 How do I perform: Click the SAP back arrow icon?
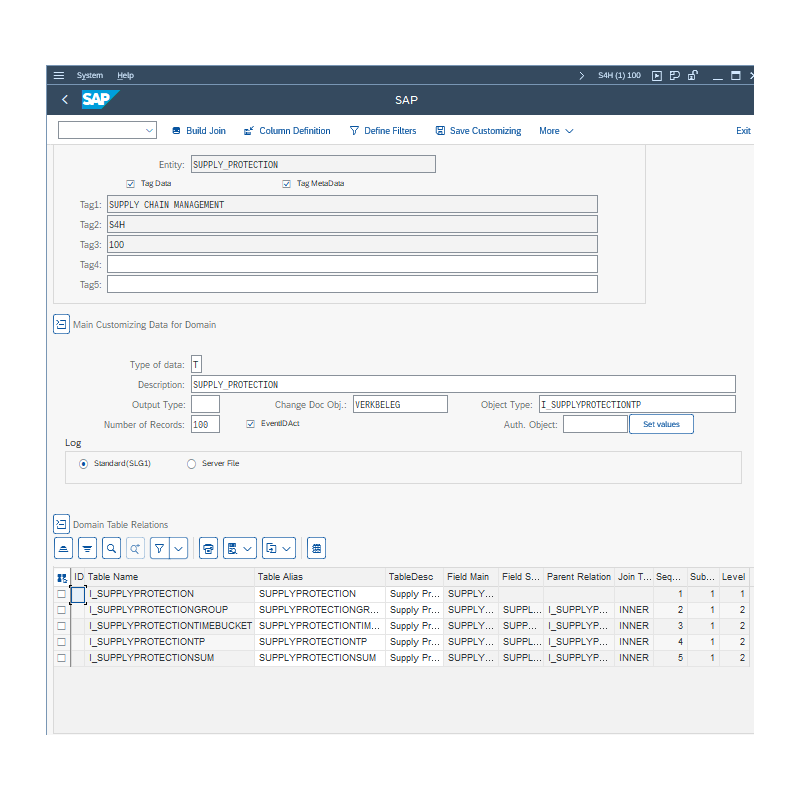[x=65, y=100]
